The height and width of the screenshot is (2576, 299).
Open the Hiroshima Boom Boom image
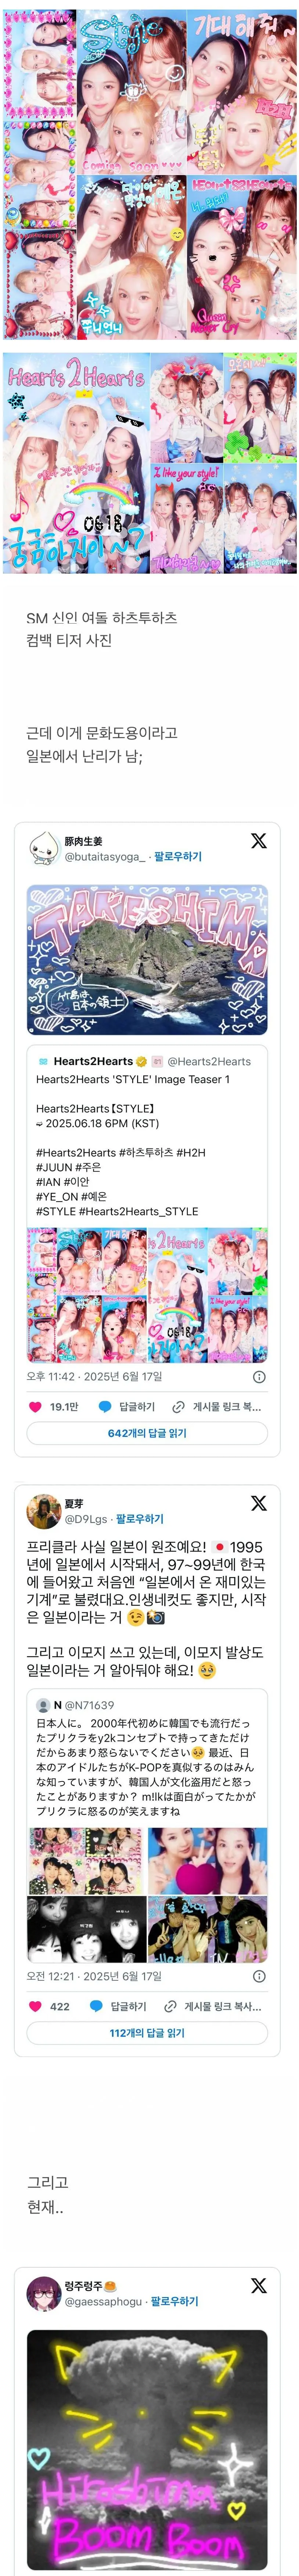[147, 2450]
